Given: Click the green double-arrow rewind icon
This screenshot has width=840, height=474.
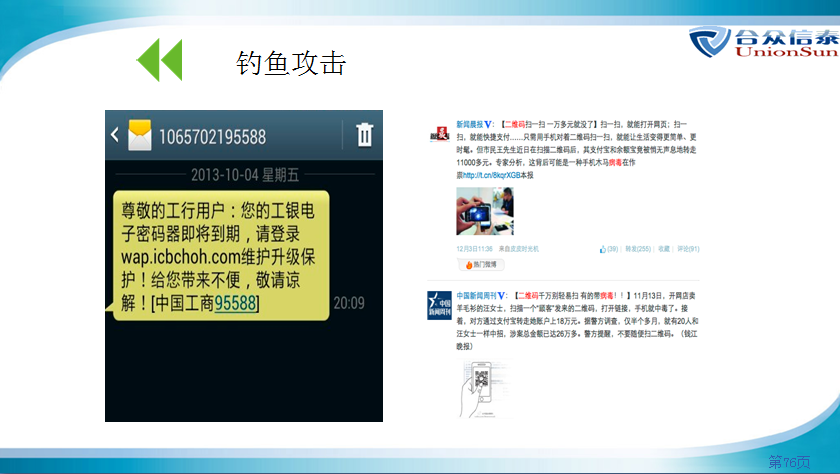Looking at the screenshot, I should coord(160,59).
